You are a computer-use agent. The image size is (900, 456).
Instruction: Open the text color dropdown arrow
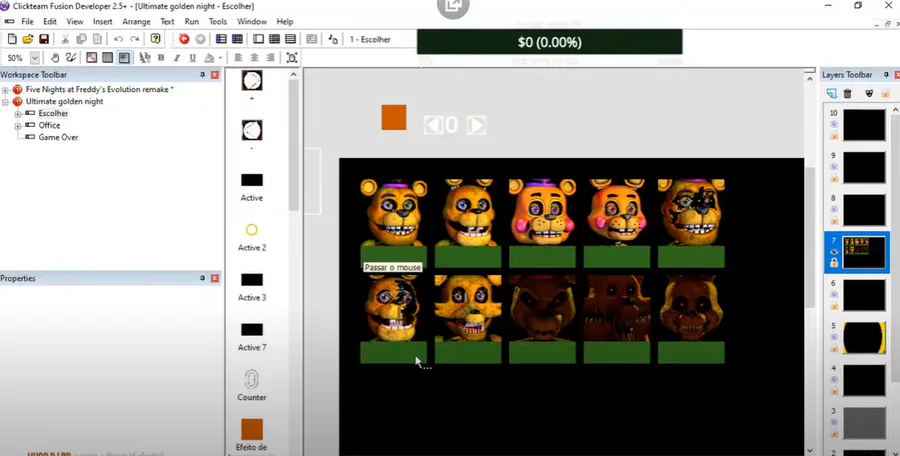(x=220, y=57)
